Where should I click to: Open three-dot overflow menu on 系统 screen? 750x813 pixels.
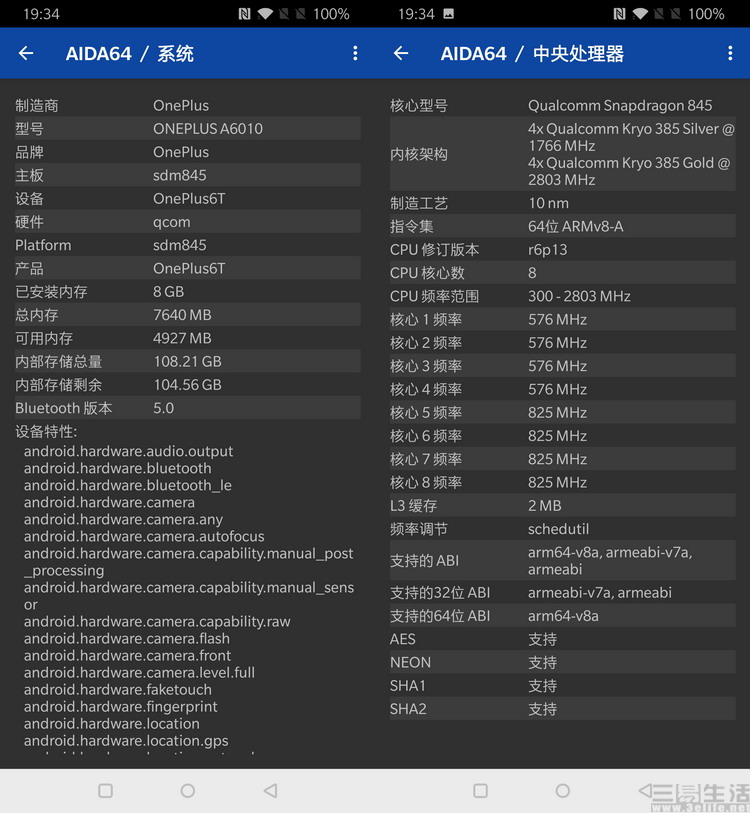pos(355,54)
